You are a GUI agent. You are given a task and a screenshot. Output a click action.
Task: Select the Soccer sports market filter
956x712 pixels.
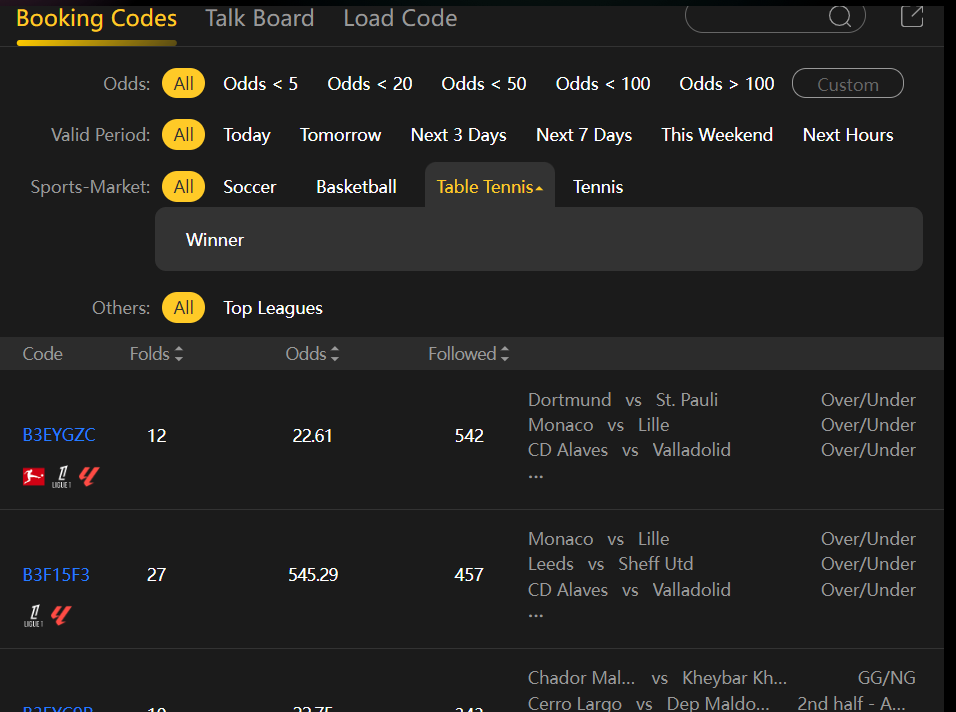[x=249, y=186]
